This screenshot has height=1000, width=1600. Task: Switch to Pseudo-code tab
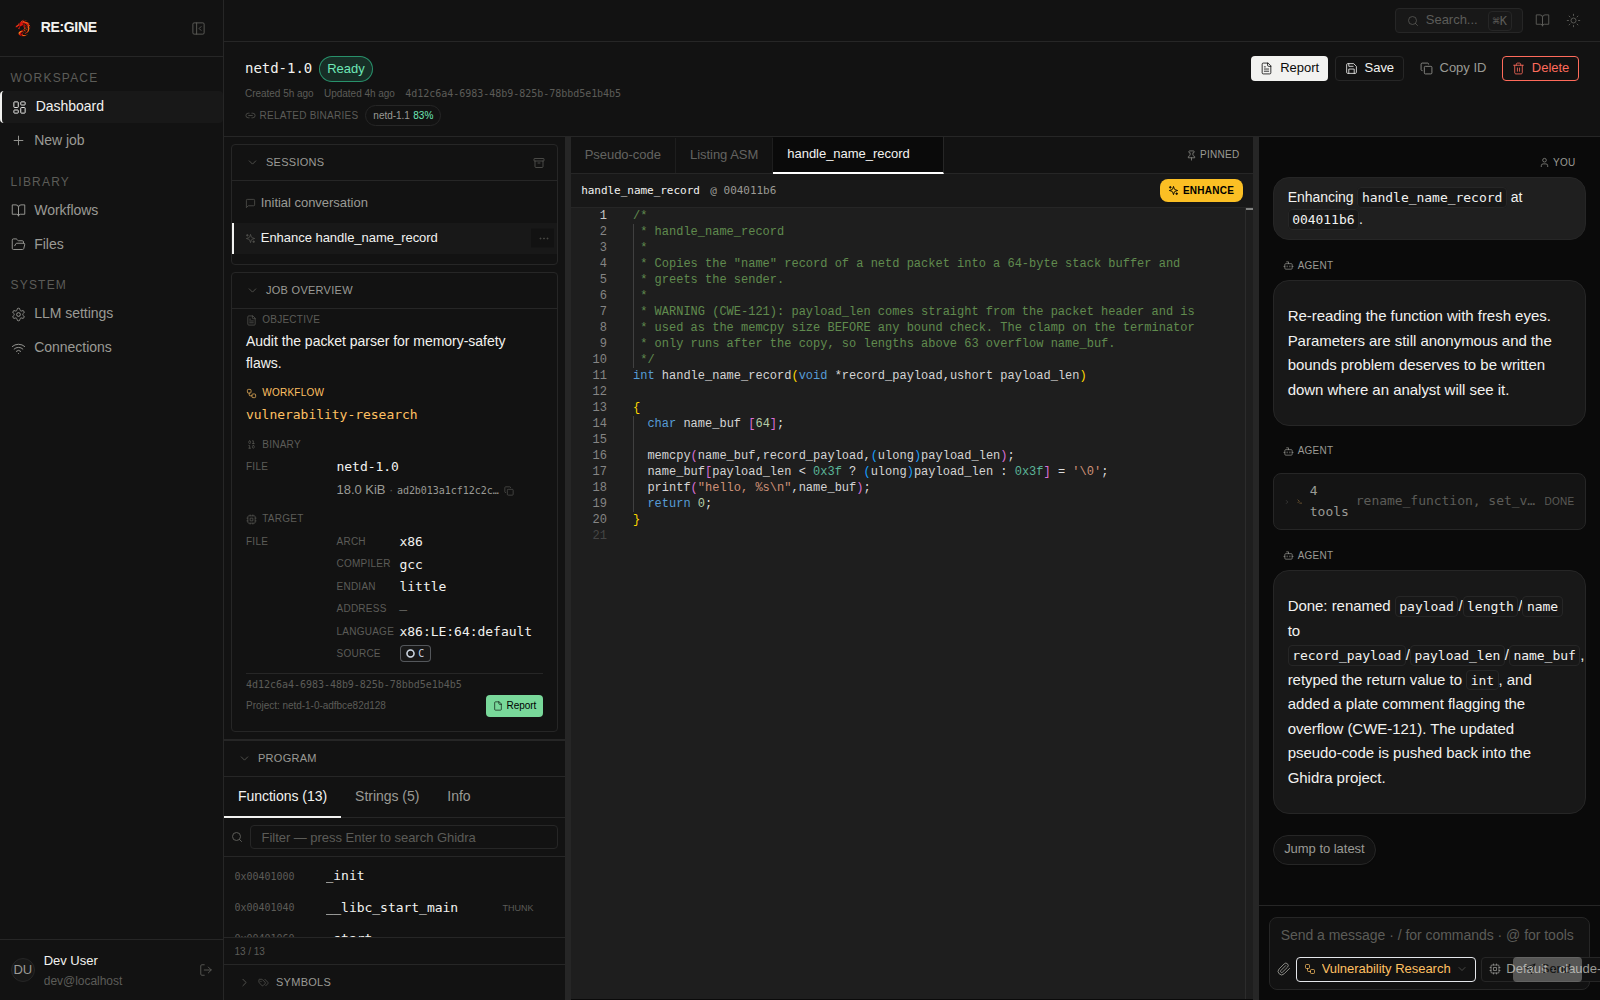click(622, 155)
